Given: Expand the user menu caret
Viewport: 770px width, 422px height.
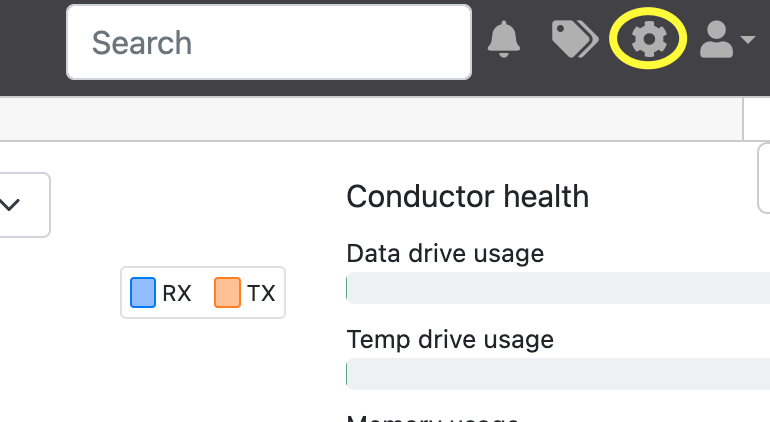Looking at the screenshot, I should (748, 41).
